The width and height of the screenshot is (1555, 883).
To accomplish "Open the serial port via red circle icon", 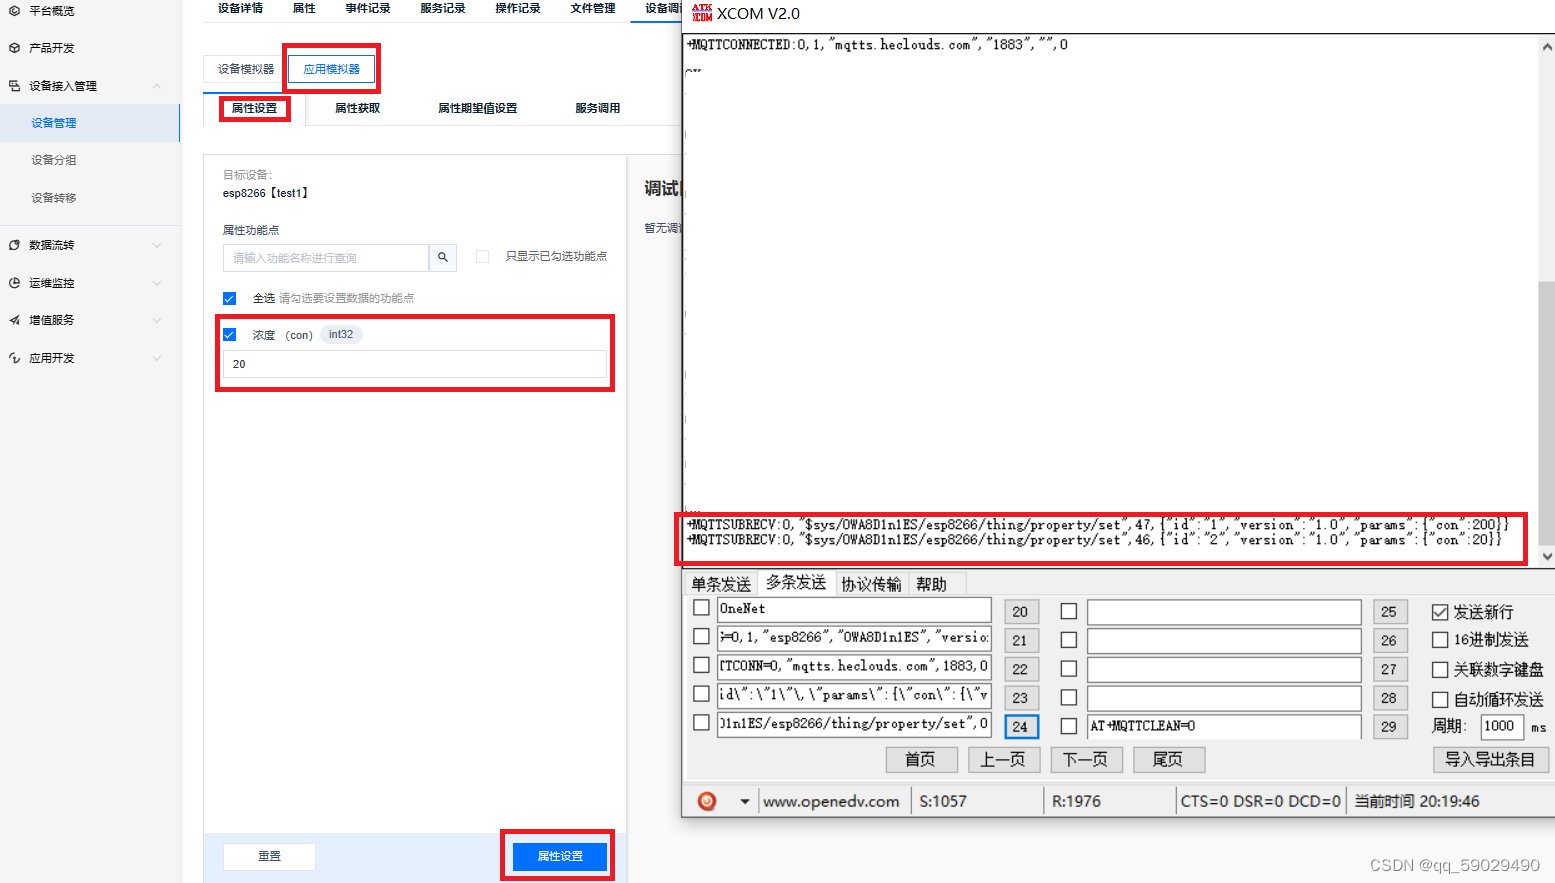I will [x=708, y=800].
